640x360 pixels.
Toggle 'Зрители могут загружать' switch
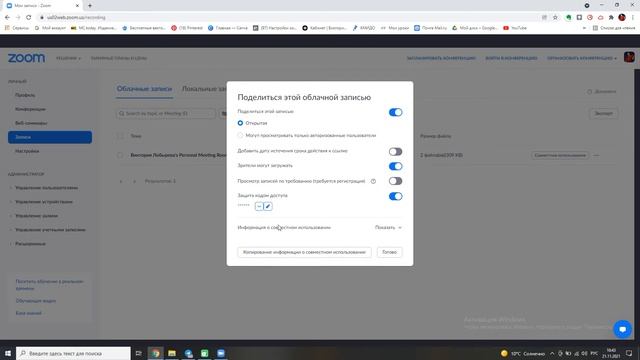point(395,166)
